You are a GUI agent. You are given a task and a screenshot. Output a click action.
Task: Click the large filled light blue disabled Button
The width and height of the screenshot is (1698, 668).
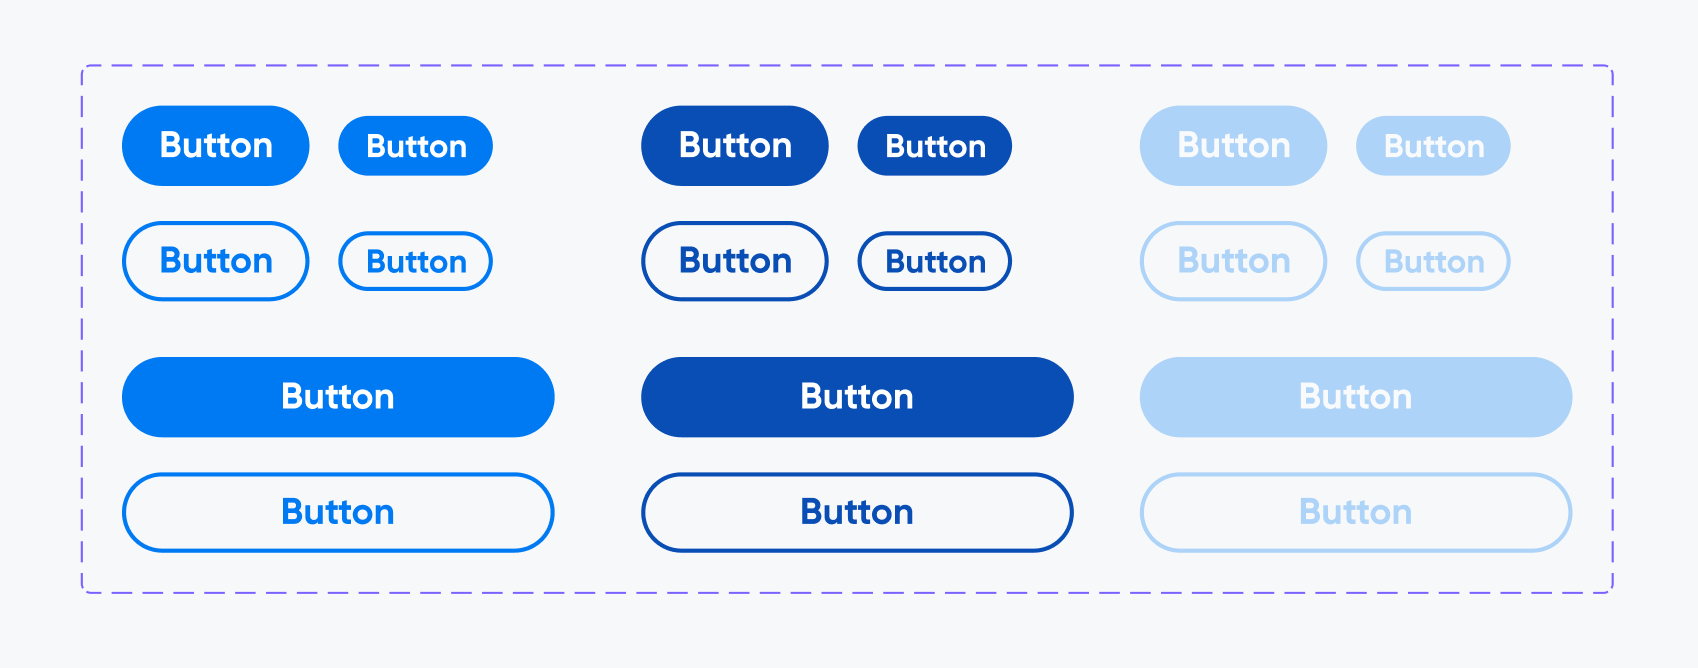[1234, 146]
